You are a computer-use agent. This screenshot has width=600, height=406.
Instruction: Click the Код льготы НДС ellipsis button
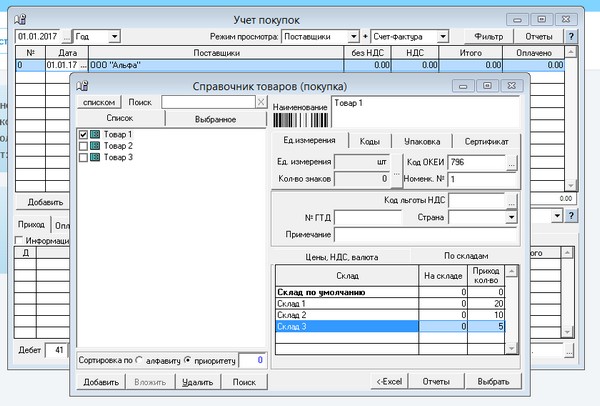(x=511, y=200)
